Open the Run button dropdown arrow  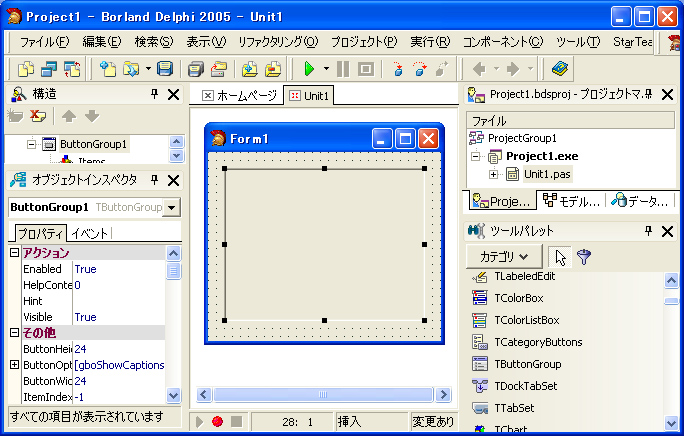pyautogui.click(x=326, y=69)
